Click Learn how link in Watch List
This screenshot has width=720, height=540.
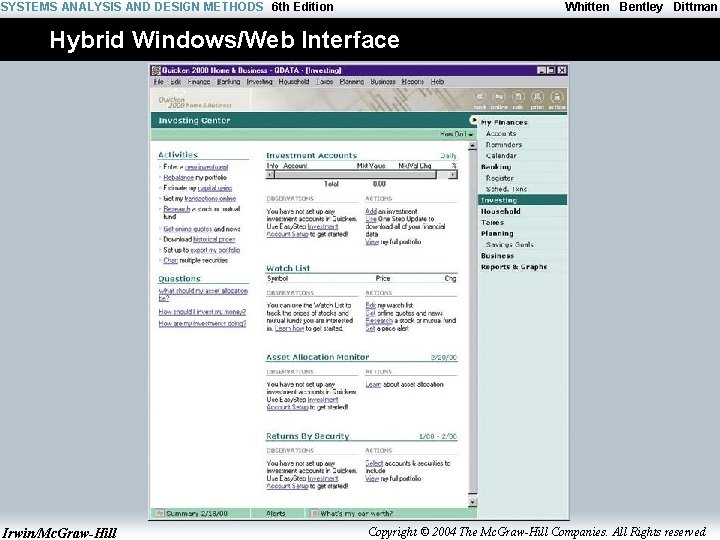[x=289, y=329]
